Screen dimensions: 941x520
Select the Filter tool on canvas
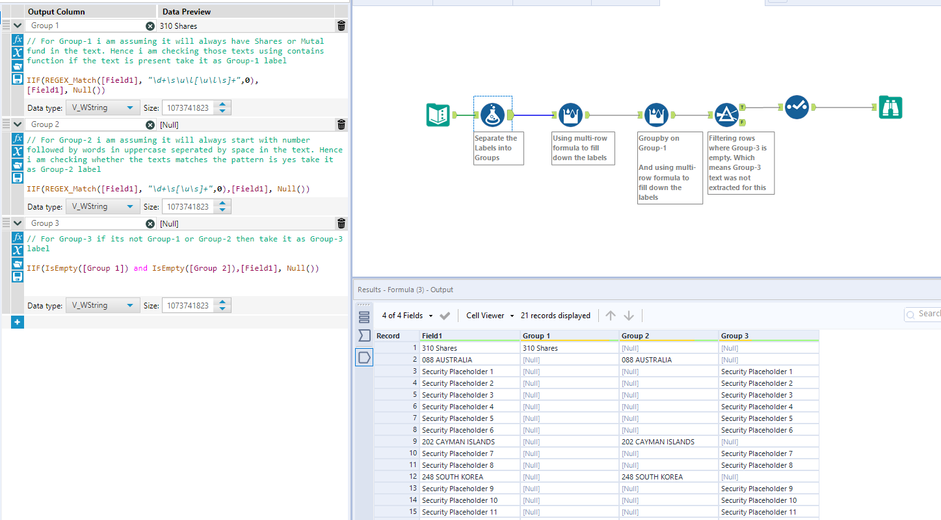click(x=726, y=115)
